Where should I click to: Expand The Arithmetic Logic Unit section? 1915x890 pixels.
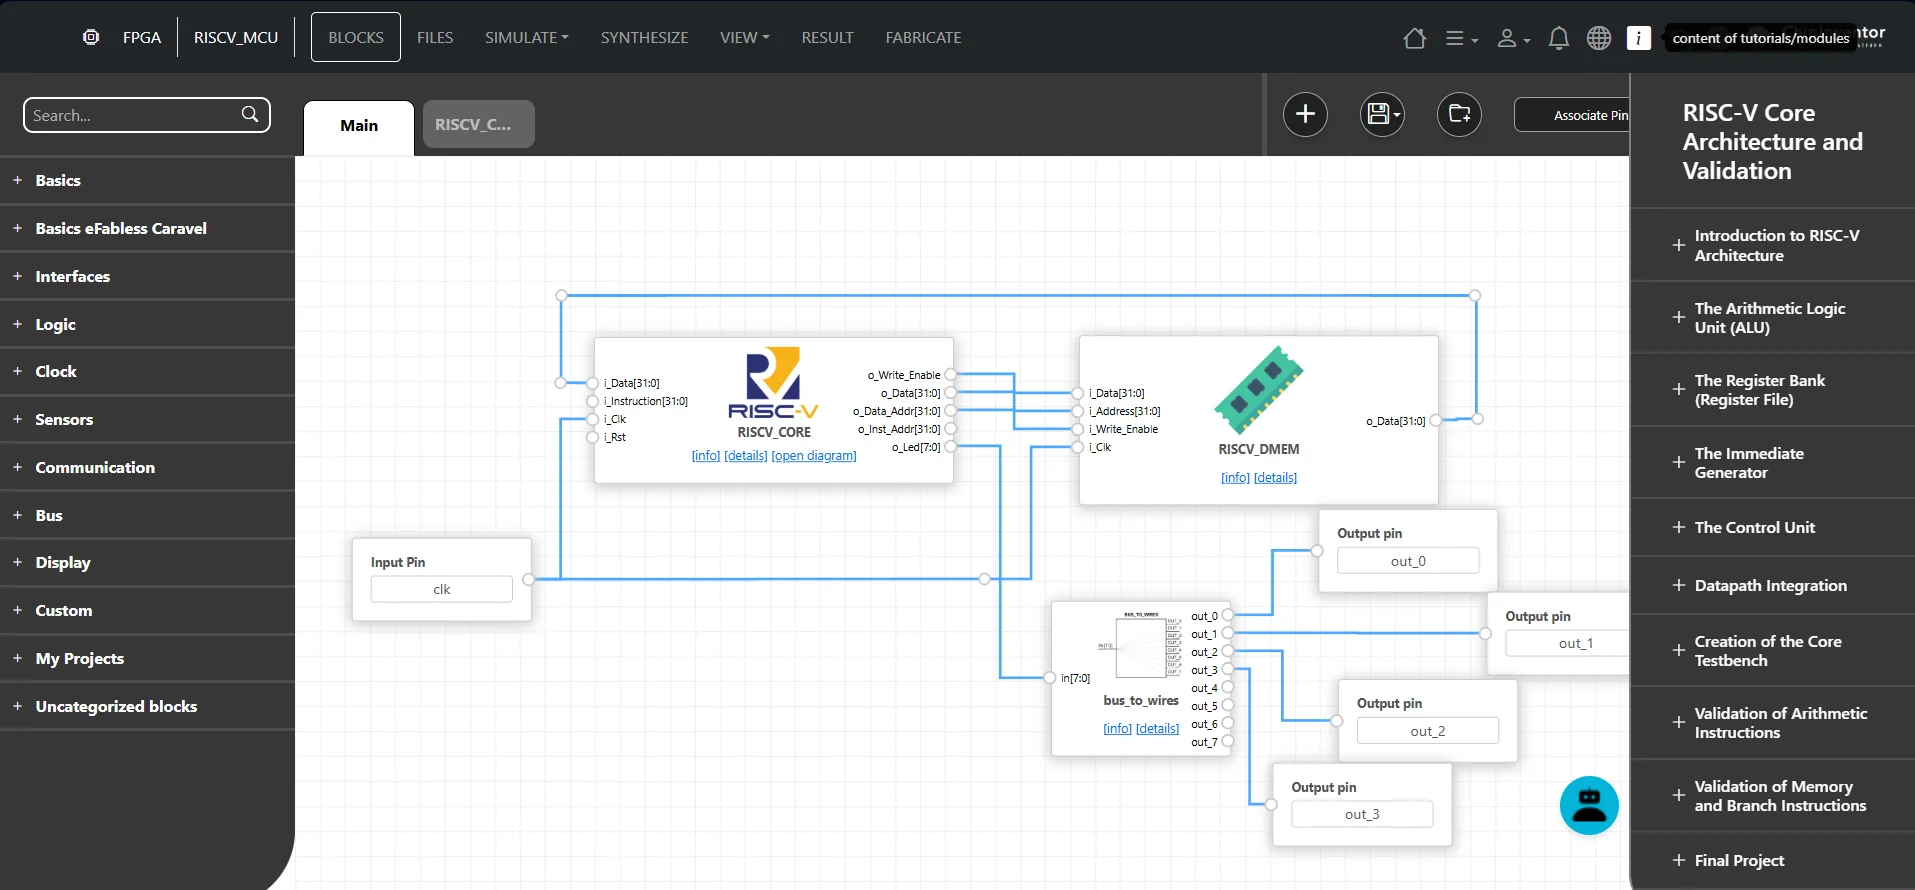click(x=1772, y=318)
